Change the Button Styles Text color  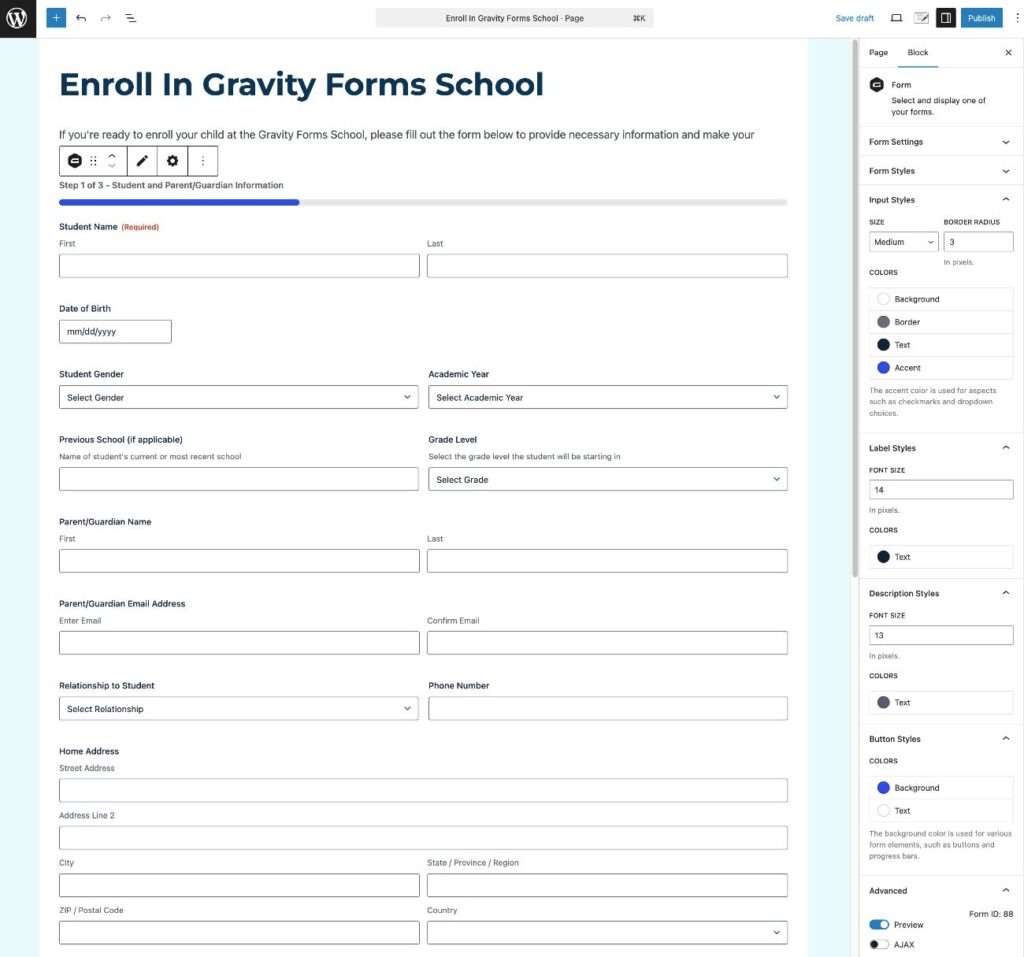(x=941, y=811)
